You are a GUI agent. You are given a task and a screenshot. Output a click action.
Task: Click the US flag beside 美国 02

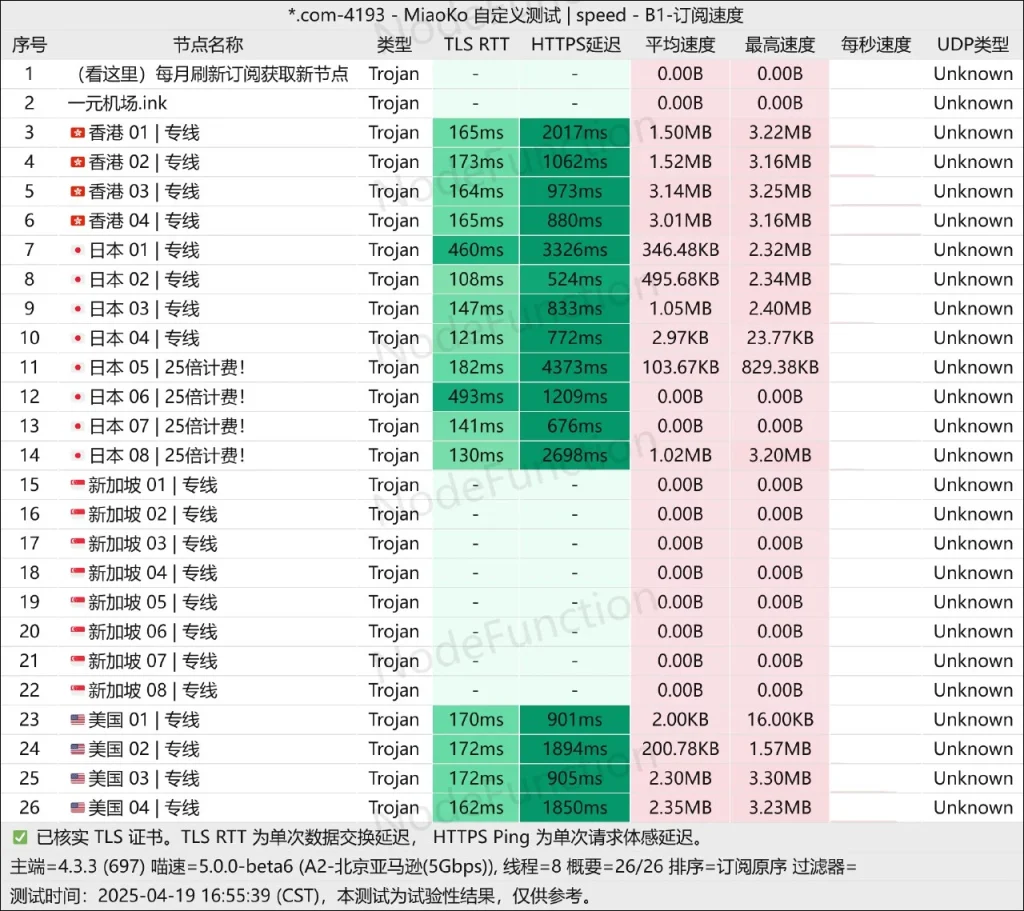click(78, 749)
